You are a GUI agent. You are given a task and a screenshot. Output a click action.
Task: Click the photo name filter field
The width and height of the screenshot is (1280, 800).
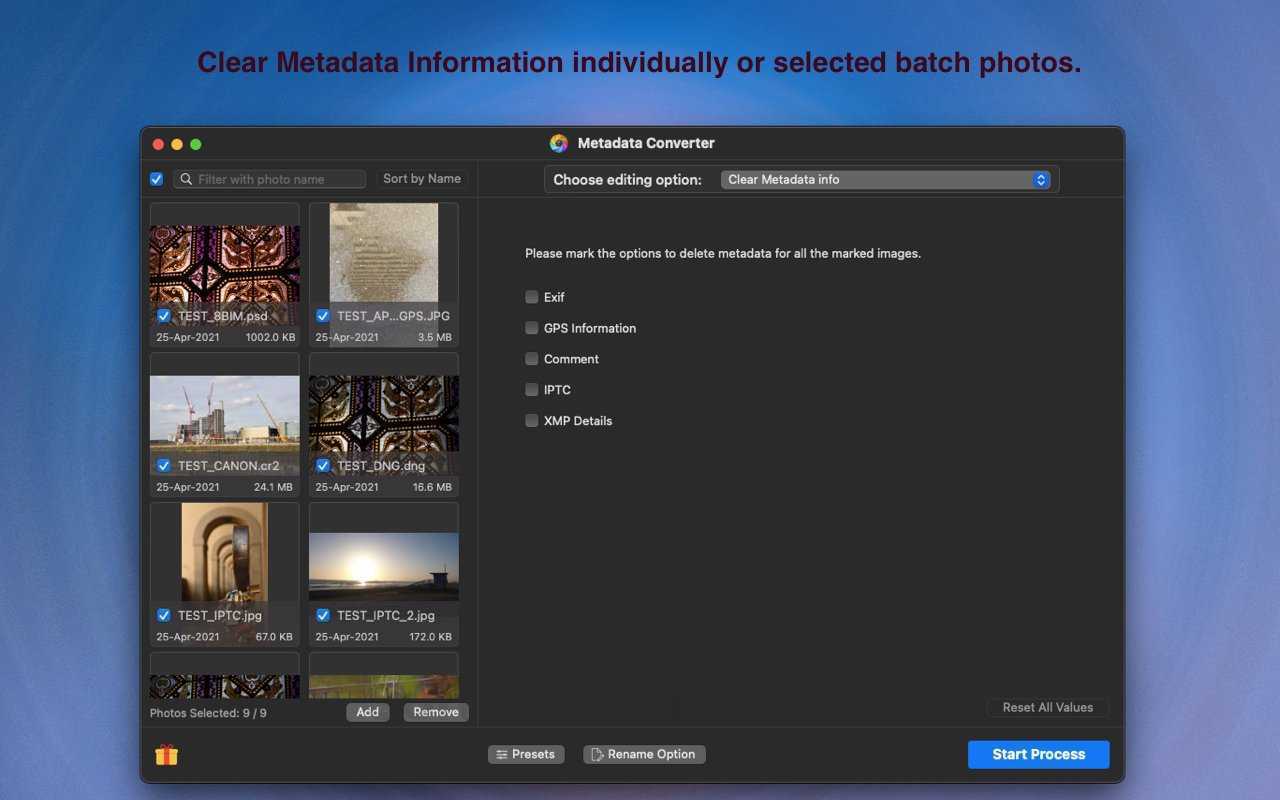(275, 179)
